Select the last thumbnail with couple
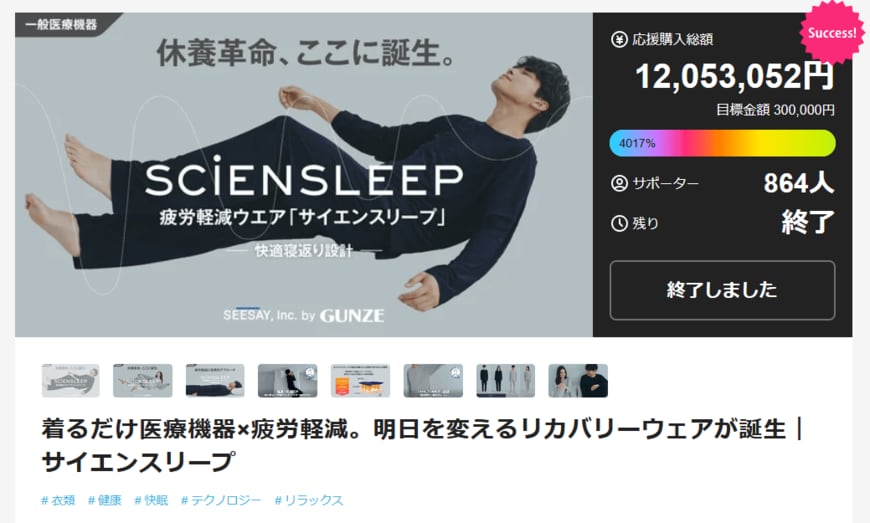The image size is (870, 523). point(578,380)
